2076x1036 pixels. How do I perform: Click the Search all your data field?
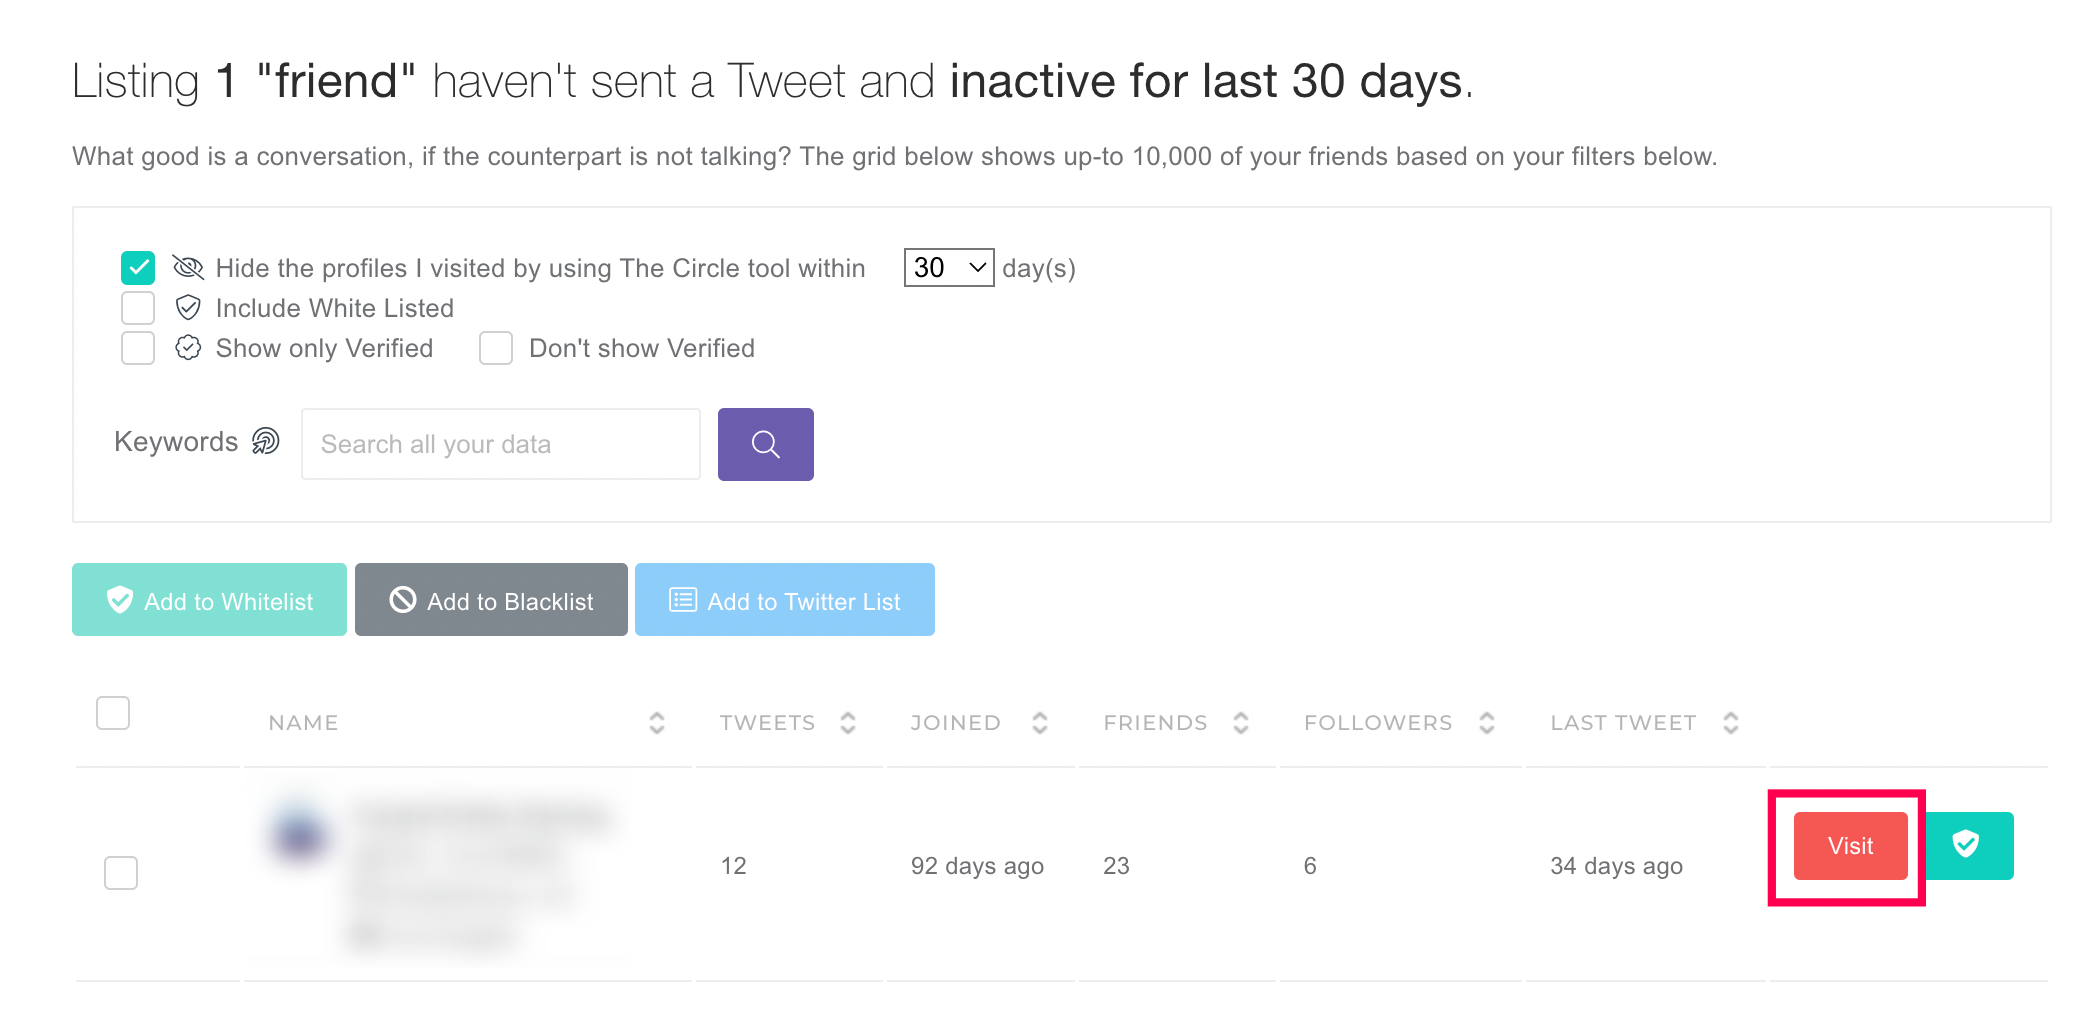(x=500, y=444)
